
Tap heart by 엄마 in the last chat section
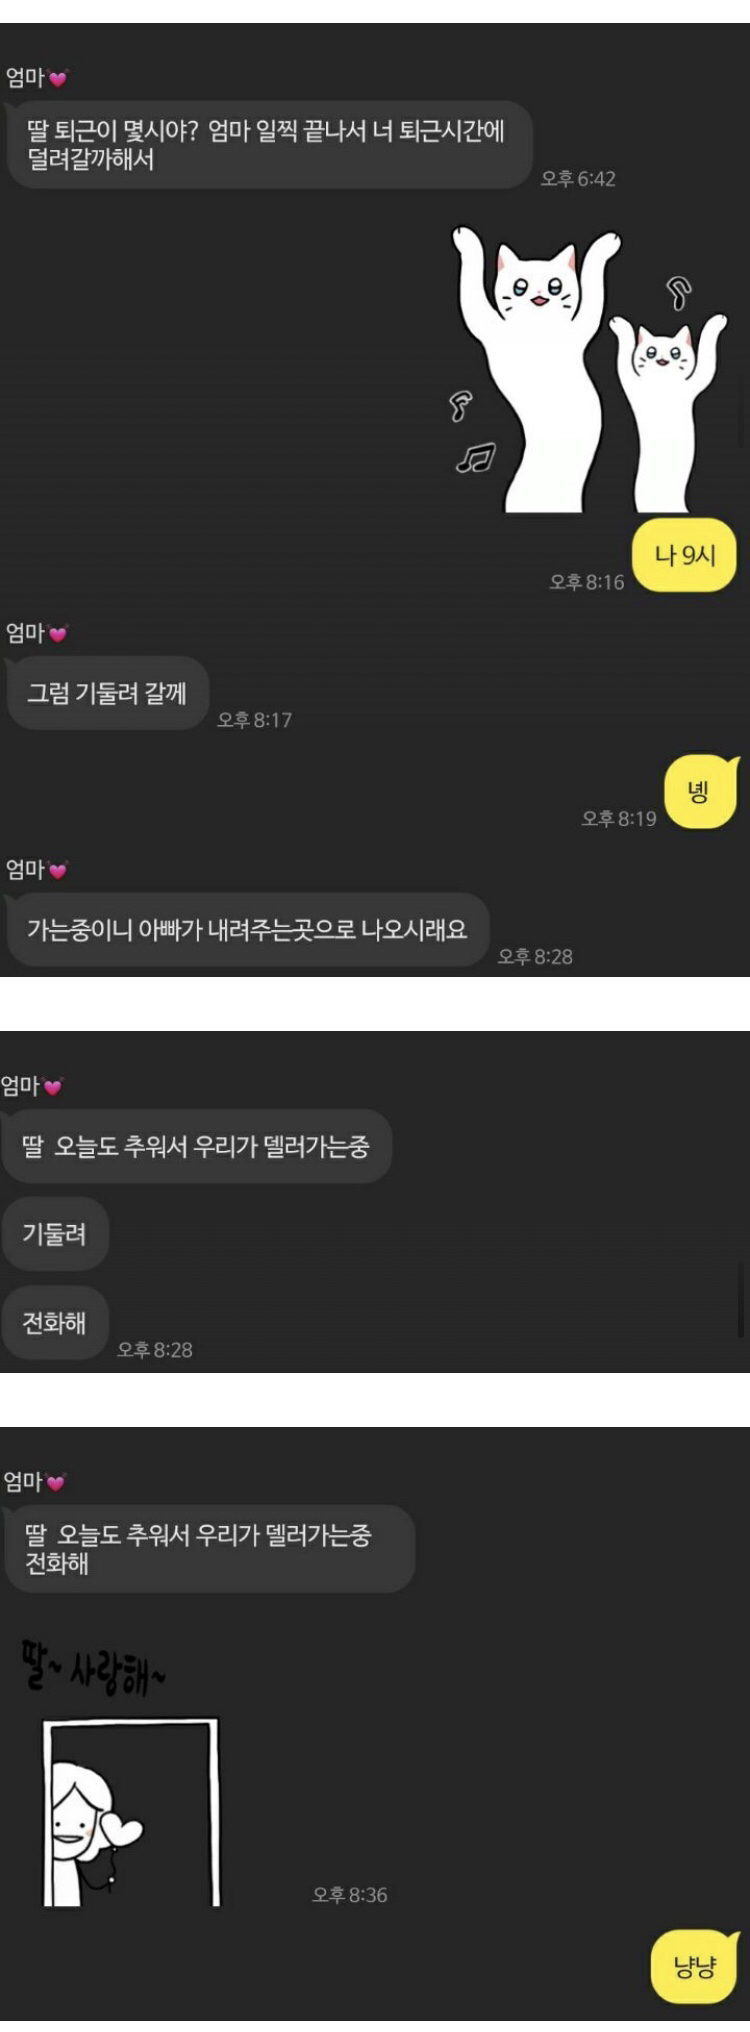point(56,1483)
